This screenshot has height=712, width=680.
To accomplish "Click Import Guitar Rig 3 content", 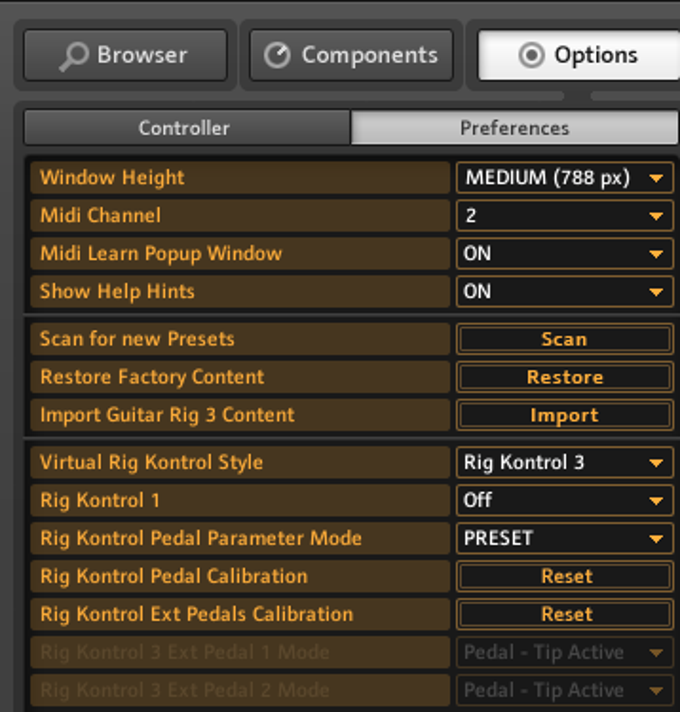I will (x=564, y=415).
